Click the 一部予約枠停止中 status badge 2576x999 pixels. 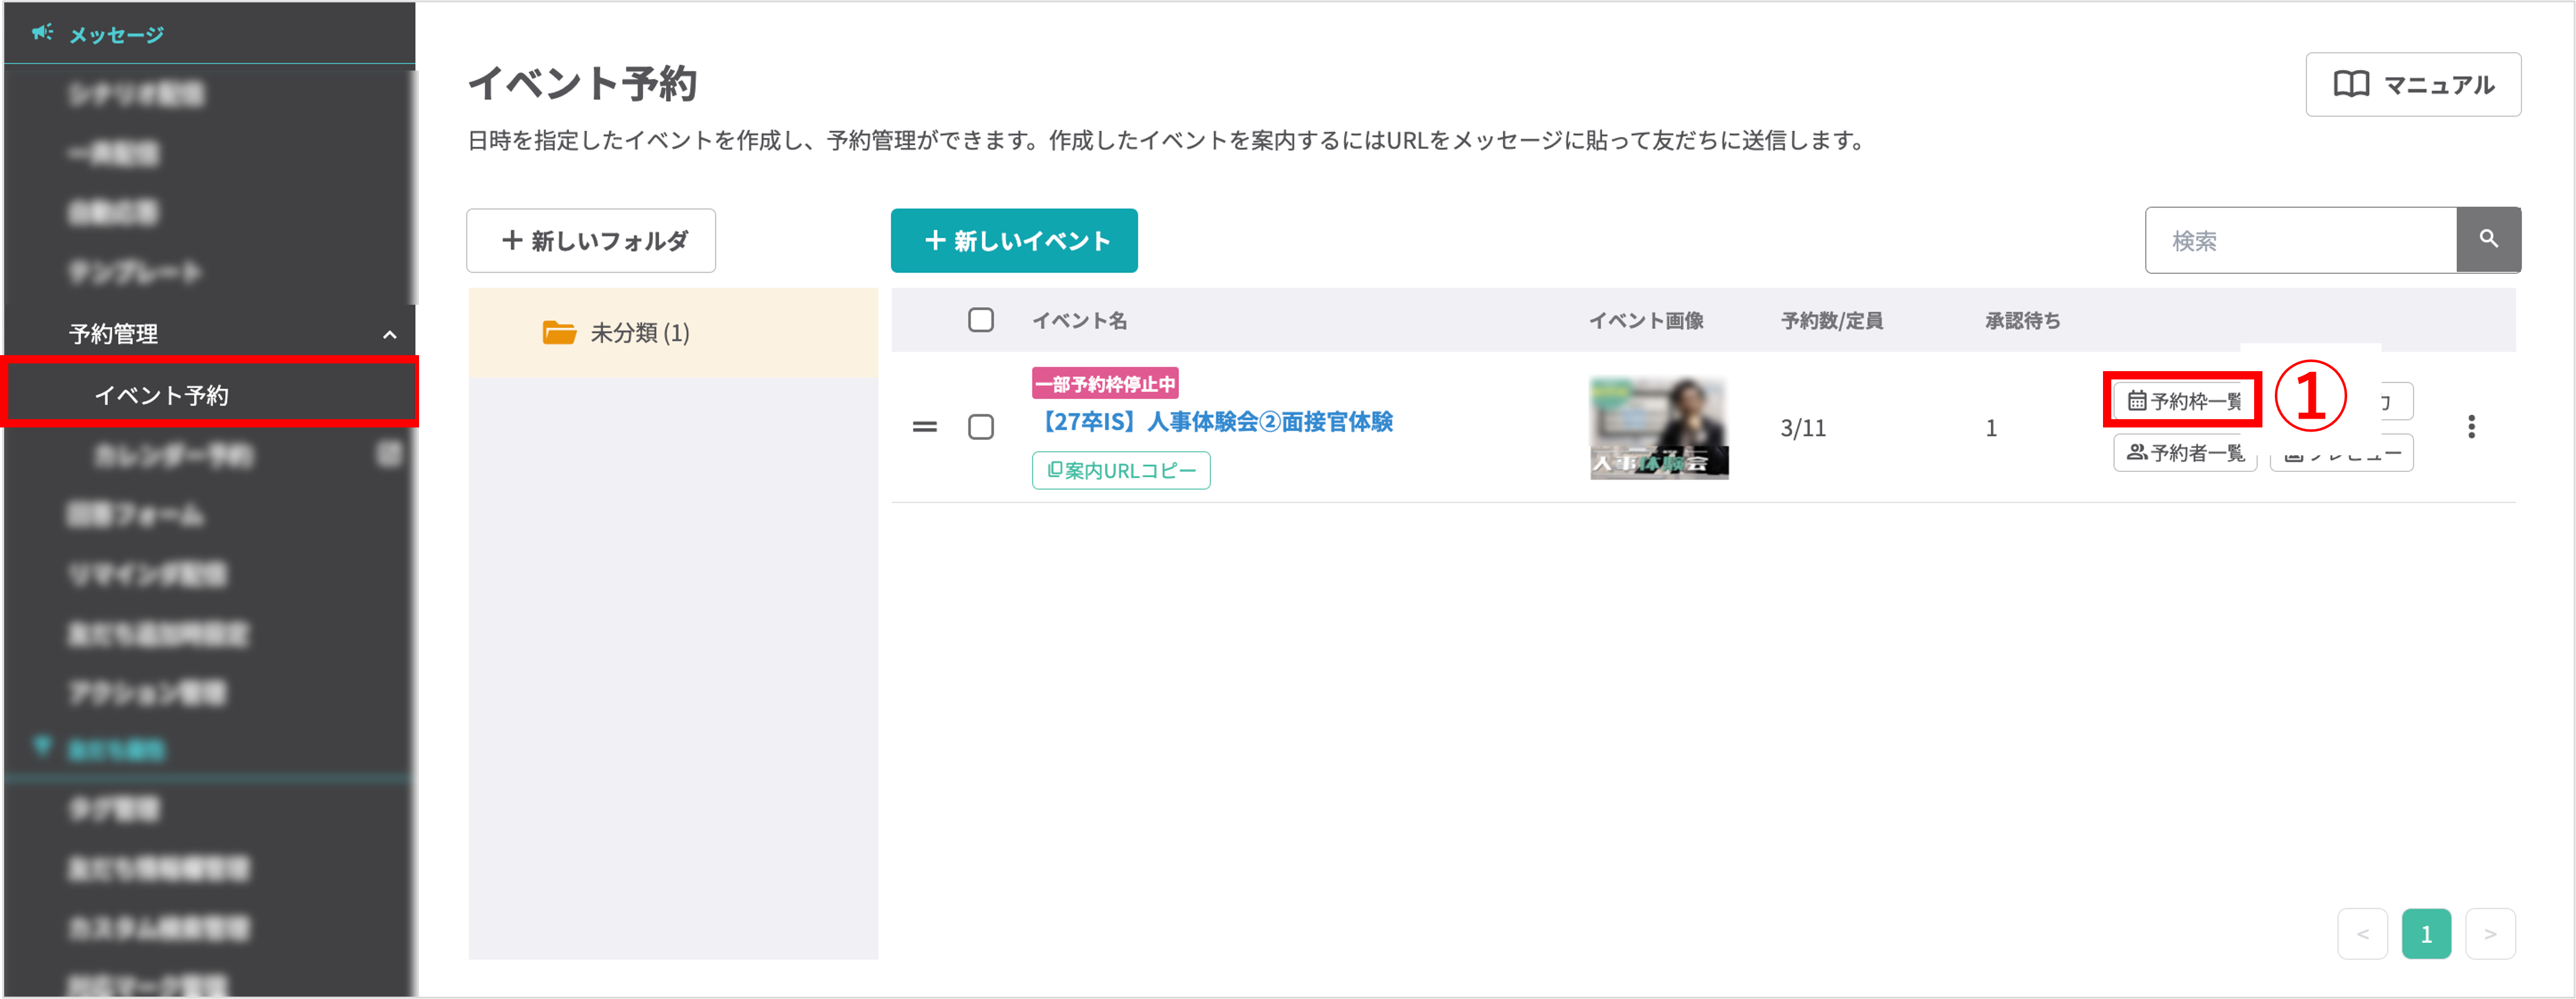click(1105, 384)
